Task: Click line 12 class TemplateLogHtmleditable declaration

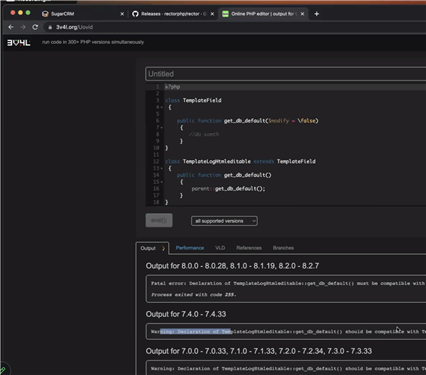Action: point(240,161)
